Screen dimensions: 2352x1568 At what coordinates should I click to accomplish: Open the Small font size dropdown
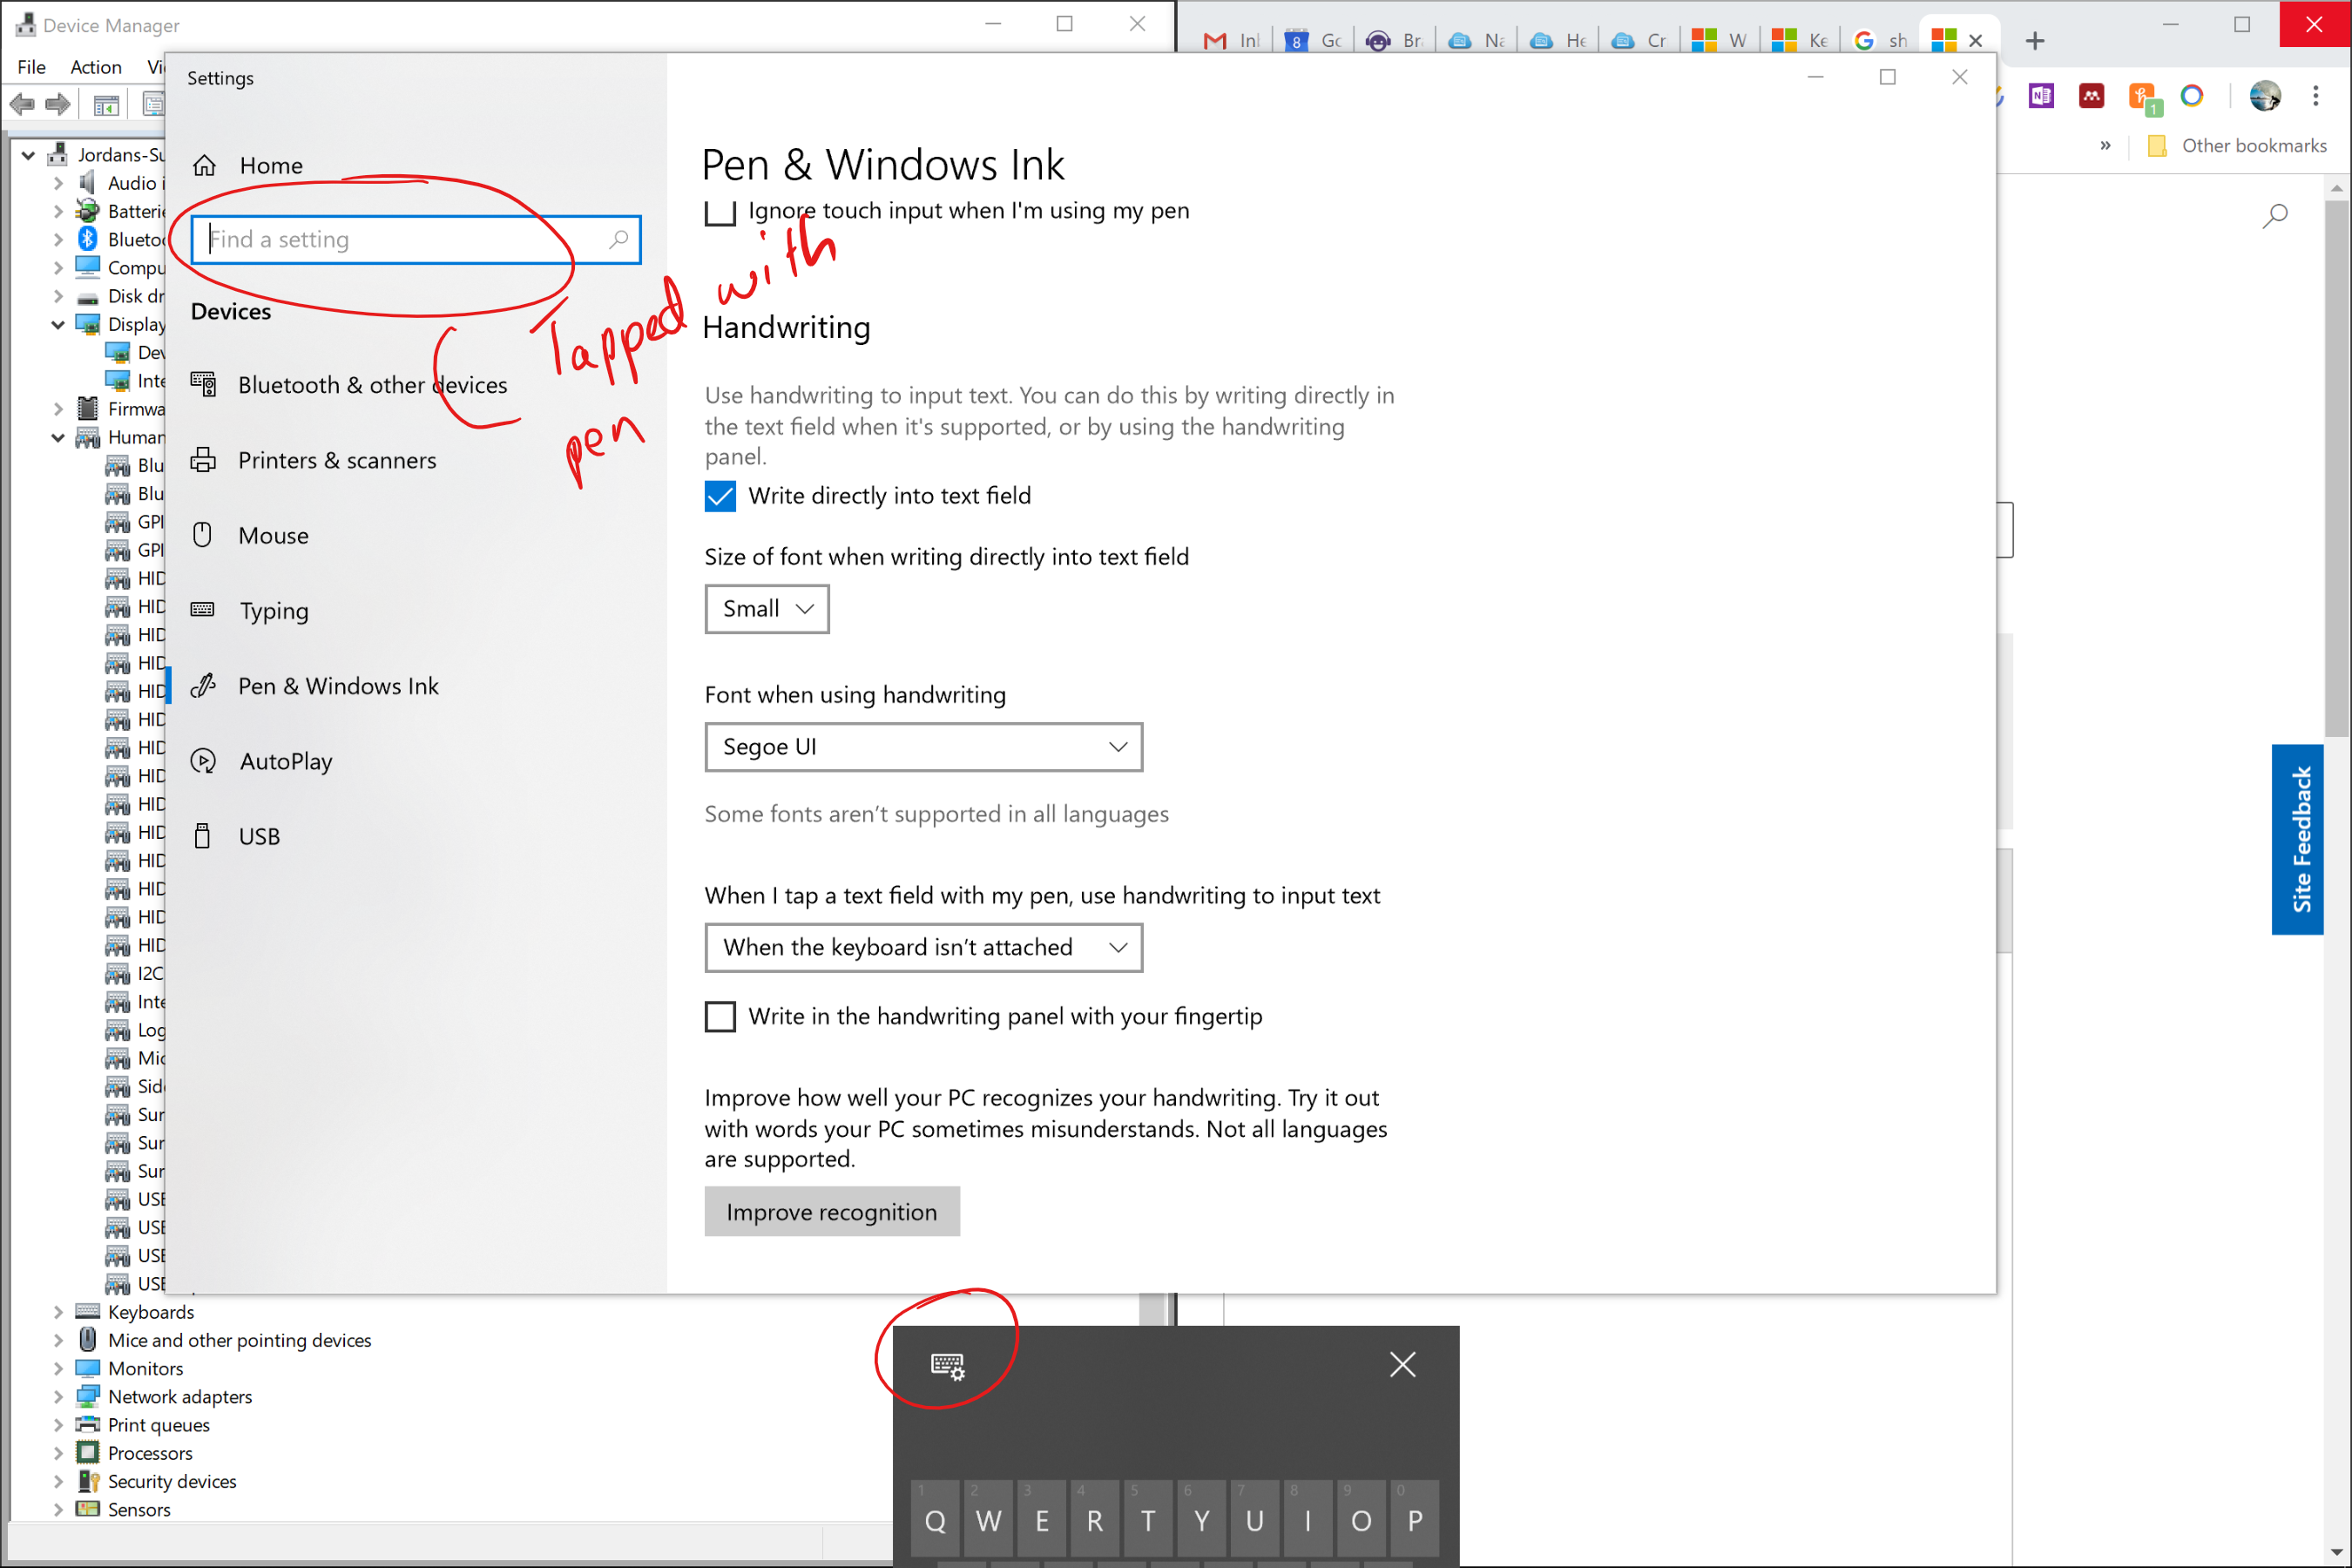point(767,609)
